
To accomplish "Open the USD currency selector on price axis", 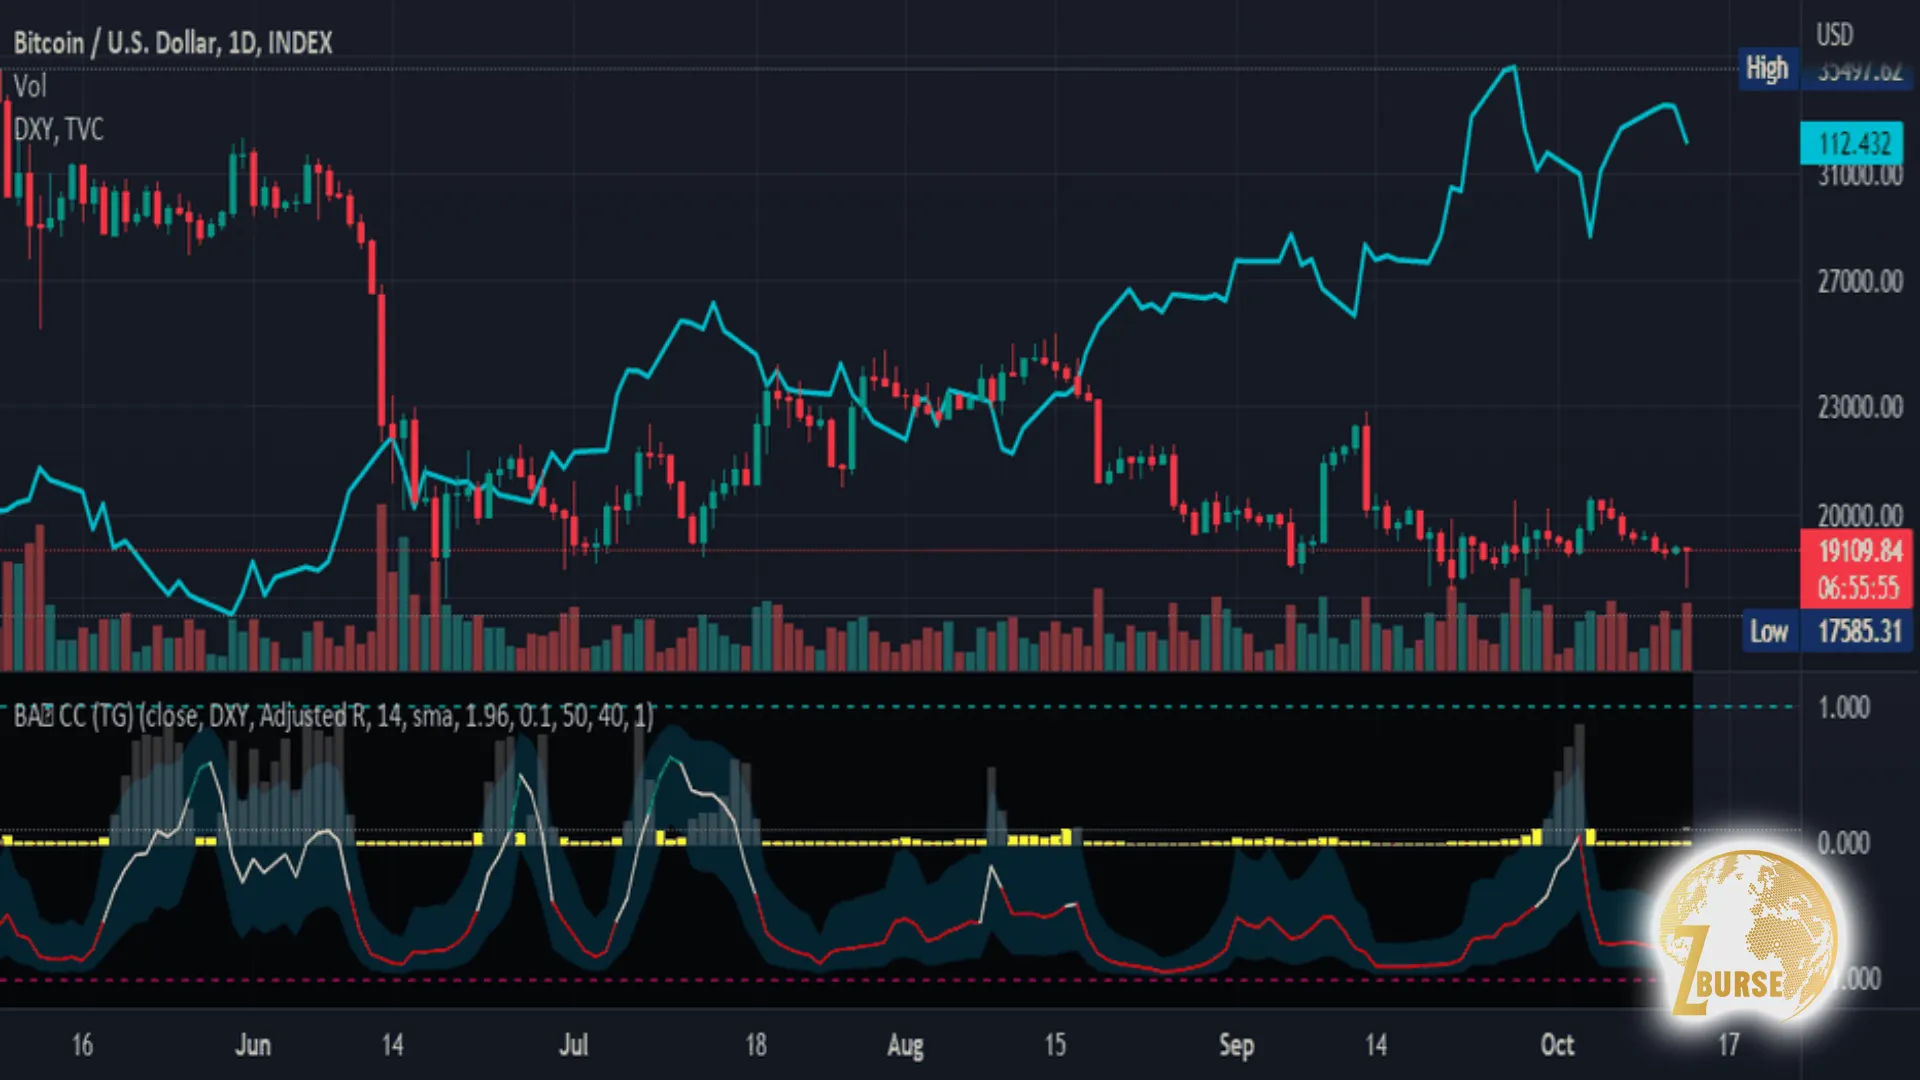I will click(1834, 35).
